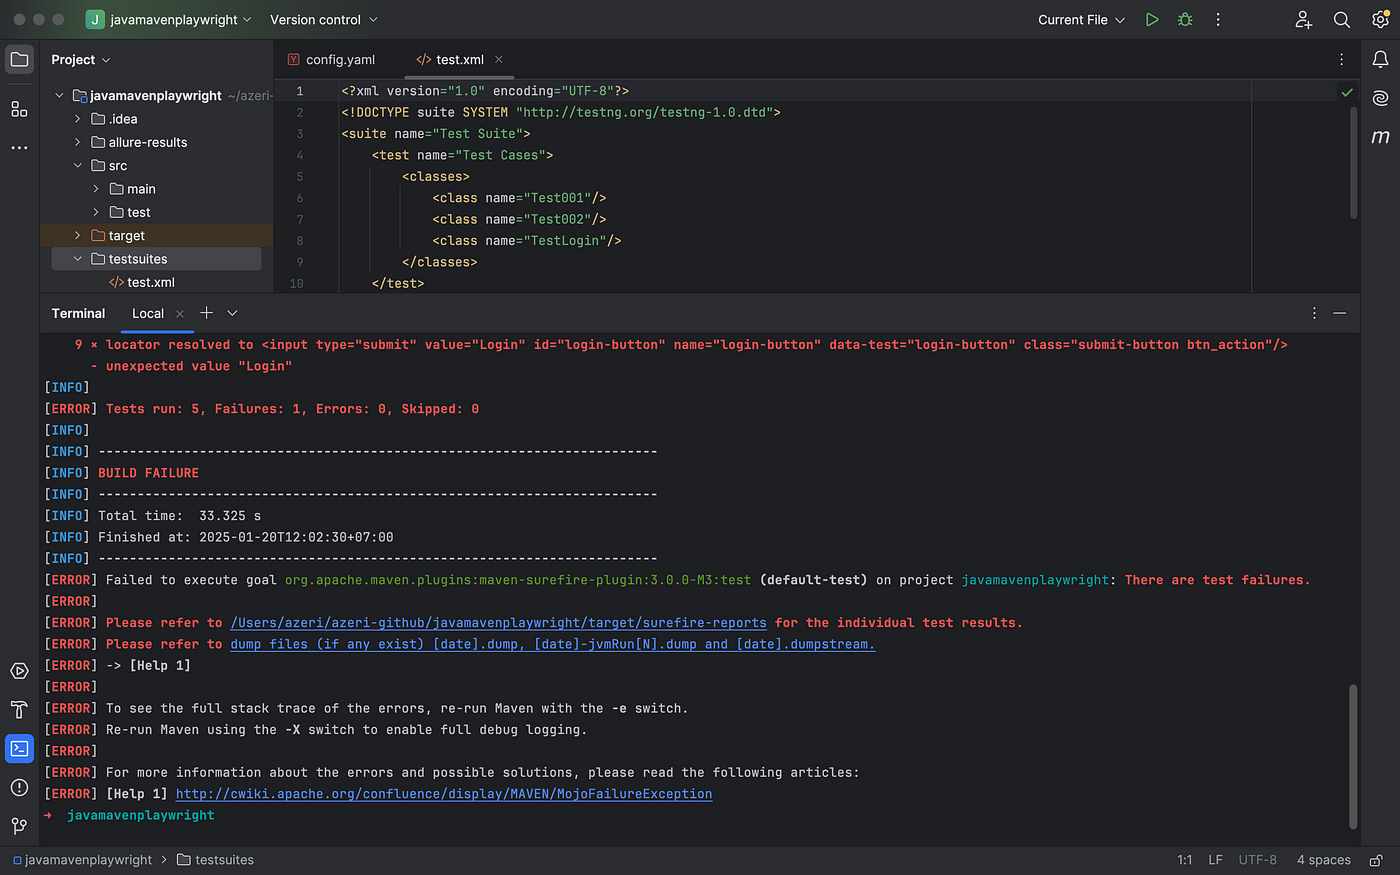
Task: Click line number 6 in editor gutter
Action: coord(299,198)
